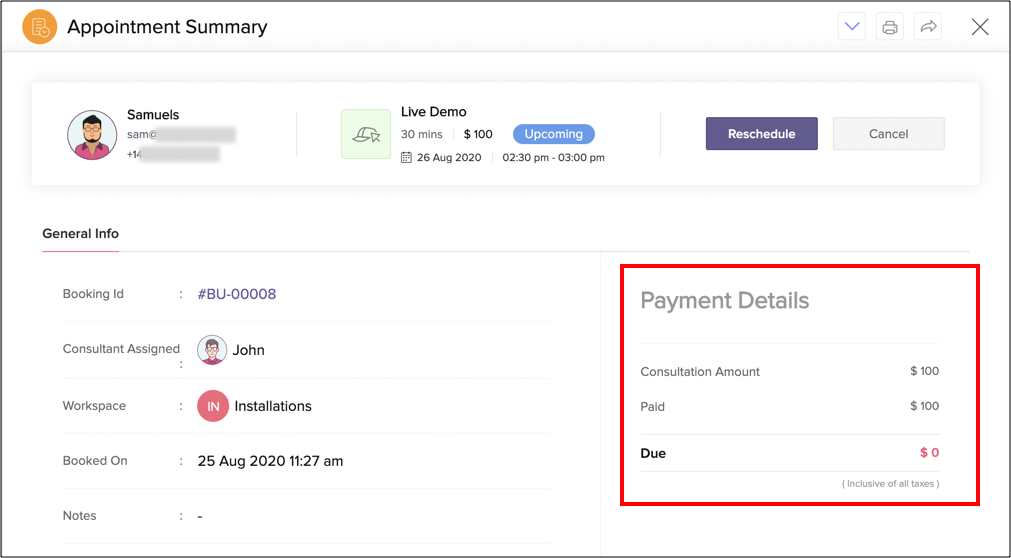The width and height of the screenshot is (1011, 558).
Task: Click the customer name Samuels
Action: pos(153,115)
